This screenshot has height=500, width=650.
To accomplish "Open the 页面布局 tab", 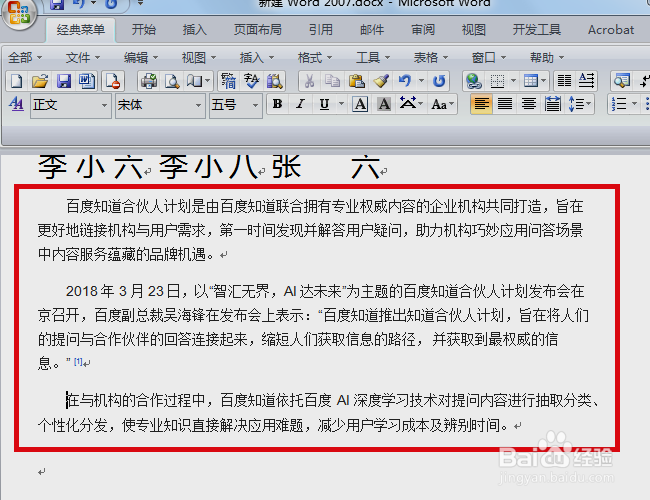I will [257, 30].
